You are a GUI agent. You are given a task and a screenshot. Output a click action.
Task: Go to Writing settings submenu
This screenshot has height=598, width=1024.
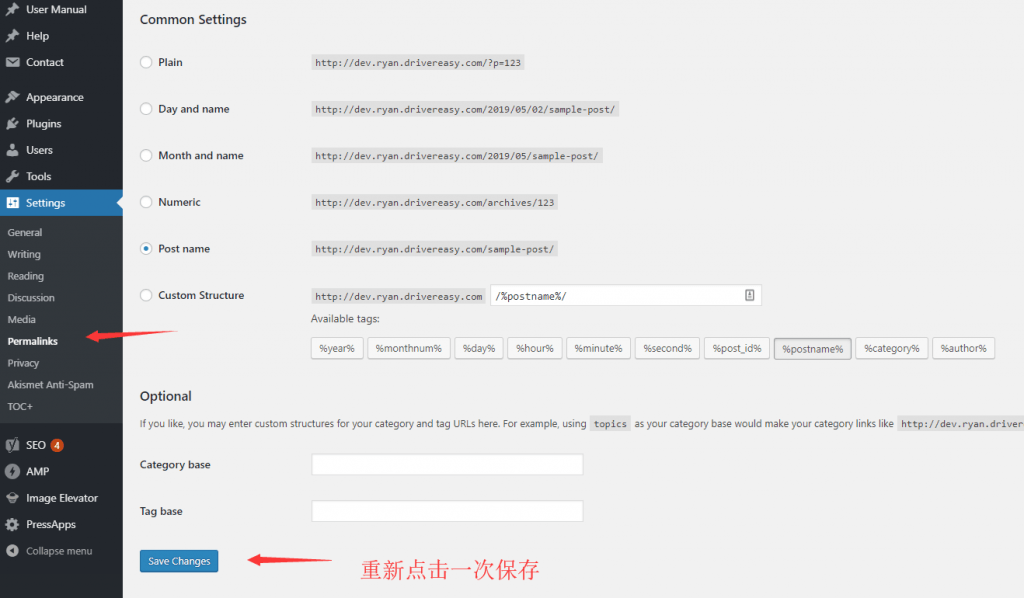24,254
